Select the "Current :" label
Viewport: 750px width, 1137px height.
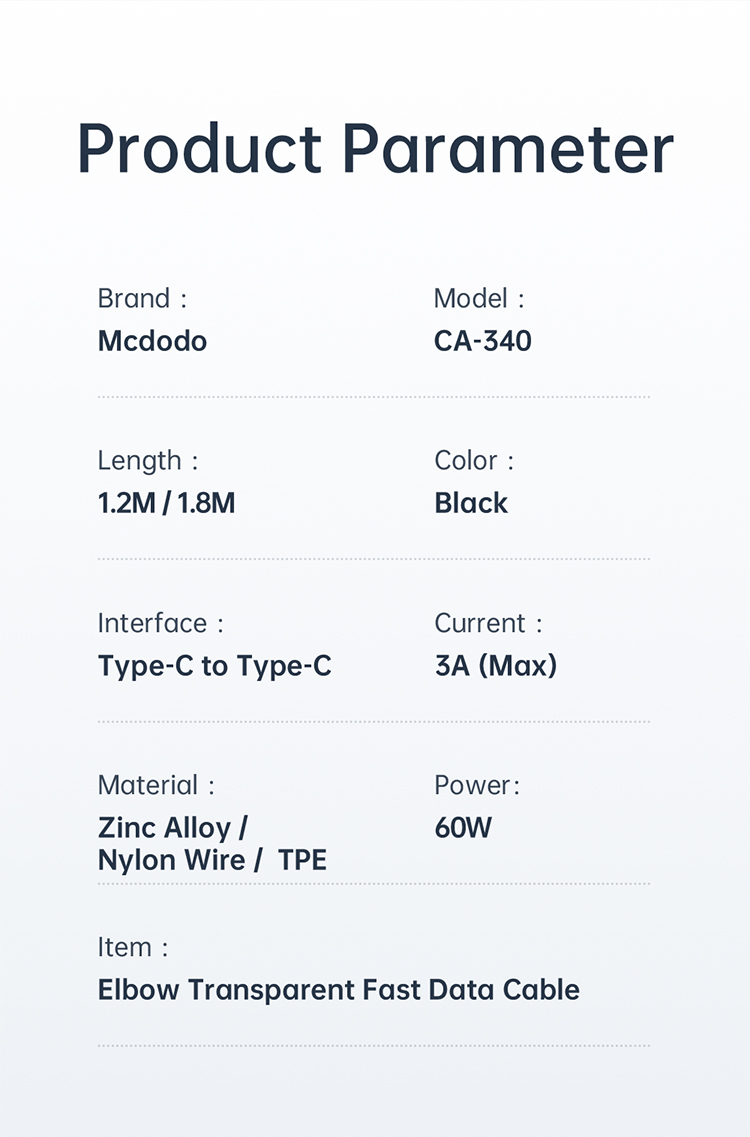pos(488,623)
